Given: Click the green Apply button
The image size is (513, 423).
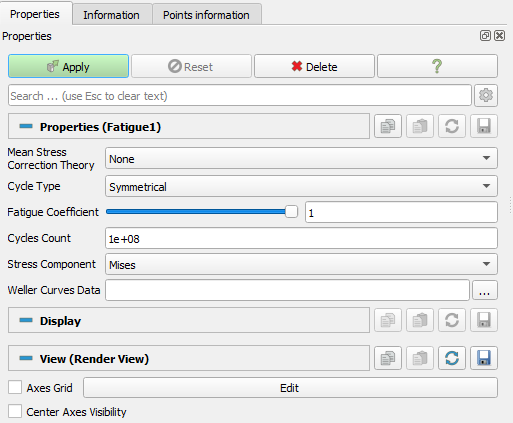Looking at the screenshot, I should [68, 67].
